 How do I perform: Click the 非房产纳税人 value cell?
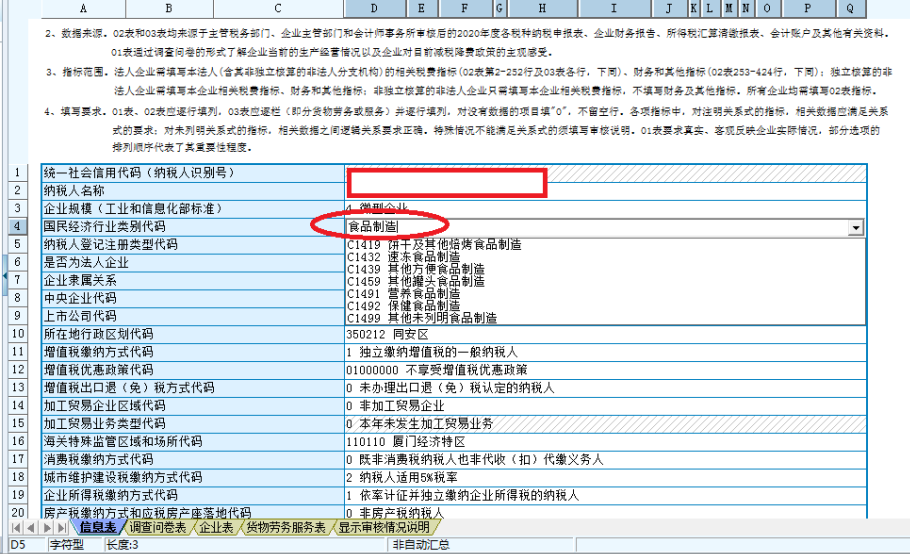click(x=606, y=513)
